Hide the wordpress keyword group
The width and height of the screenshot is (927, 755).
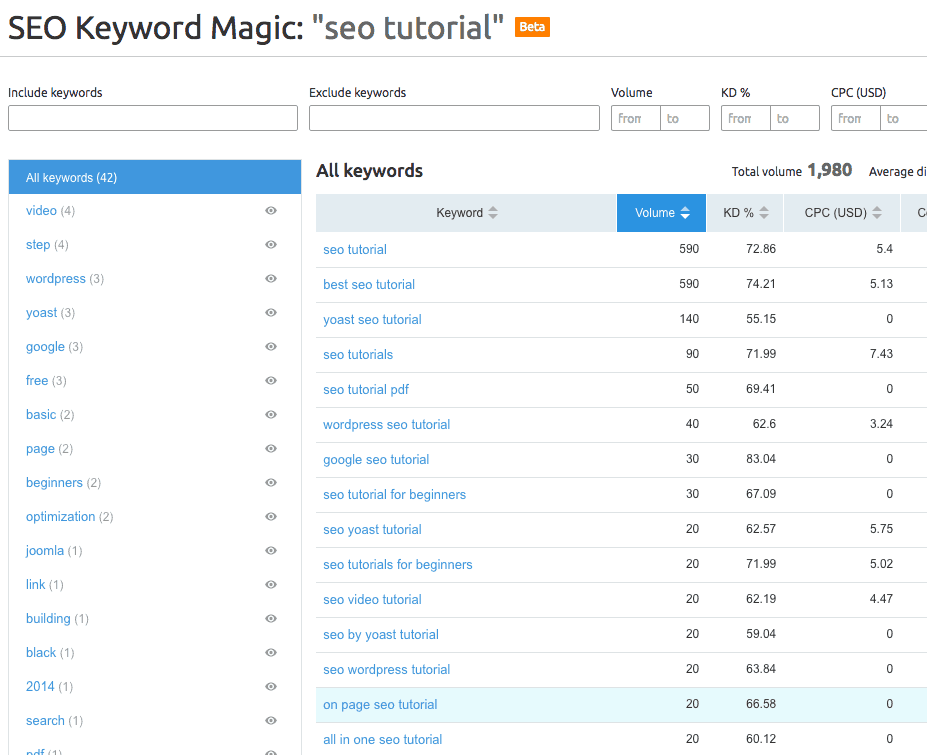[x=270, y=279]
